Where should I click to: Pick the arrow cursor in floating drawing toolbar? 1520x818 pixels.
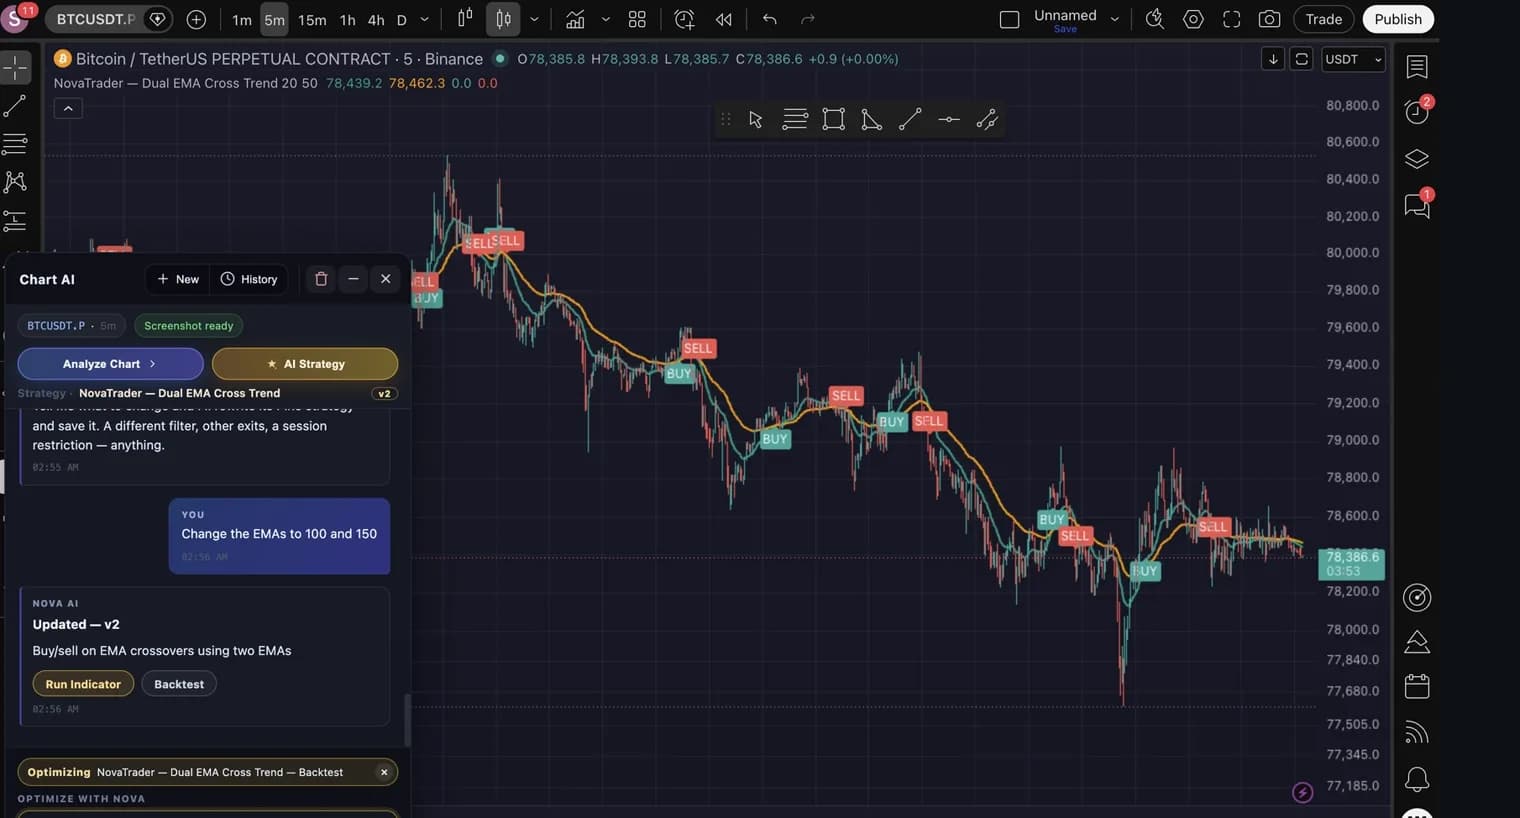756,120
